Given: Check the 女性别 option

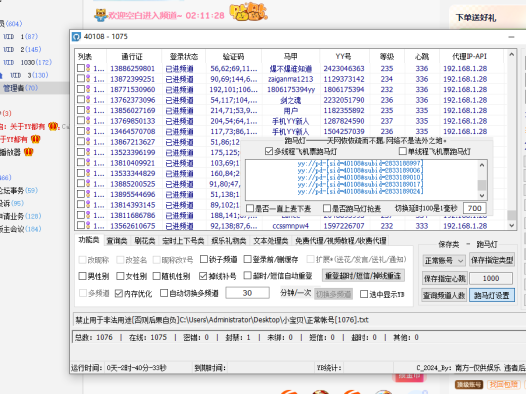Looking at the screenshot, I should [x=120, y=276].
